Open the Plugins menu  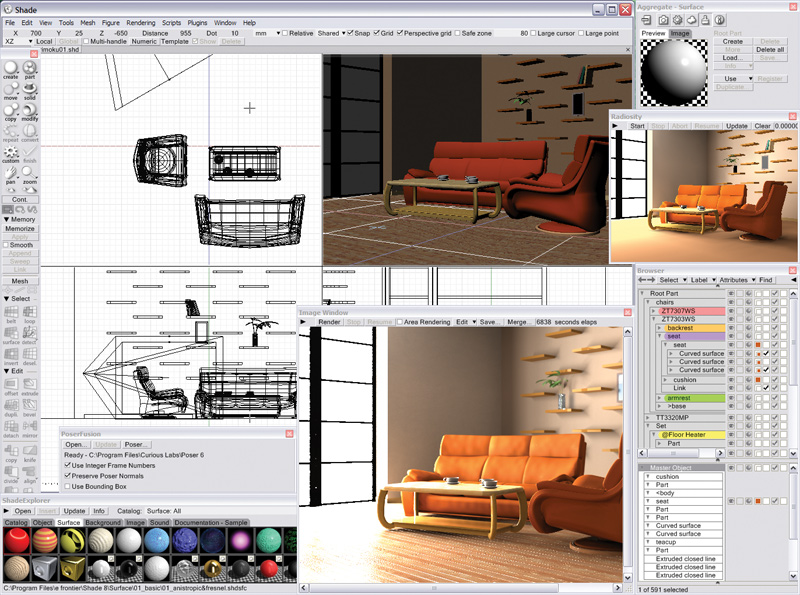pyautogui.click(x=197, y=23)
